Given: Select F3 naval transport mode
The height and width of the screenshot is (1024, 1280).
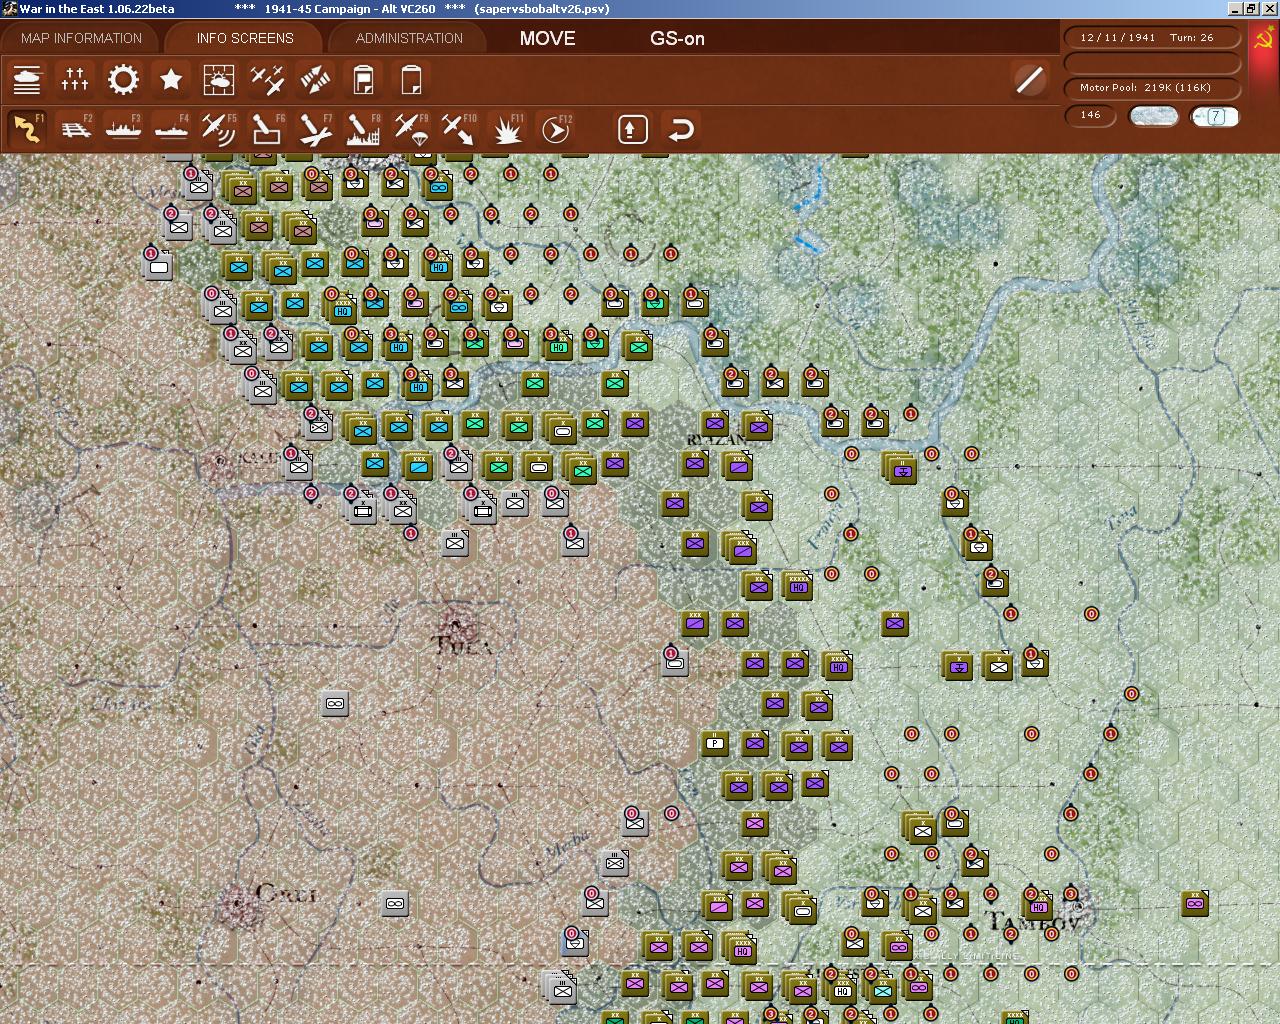Looking at the screenshot, I should [x=123, y=129].
